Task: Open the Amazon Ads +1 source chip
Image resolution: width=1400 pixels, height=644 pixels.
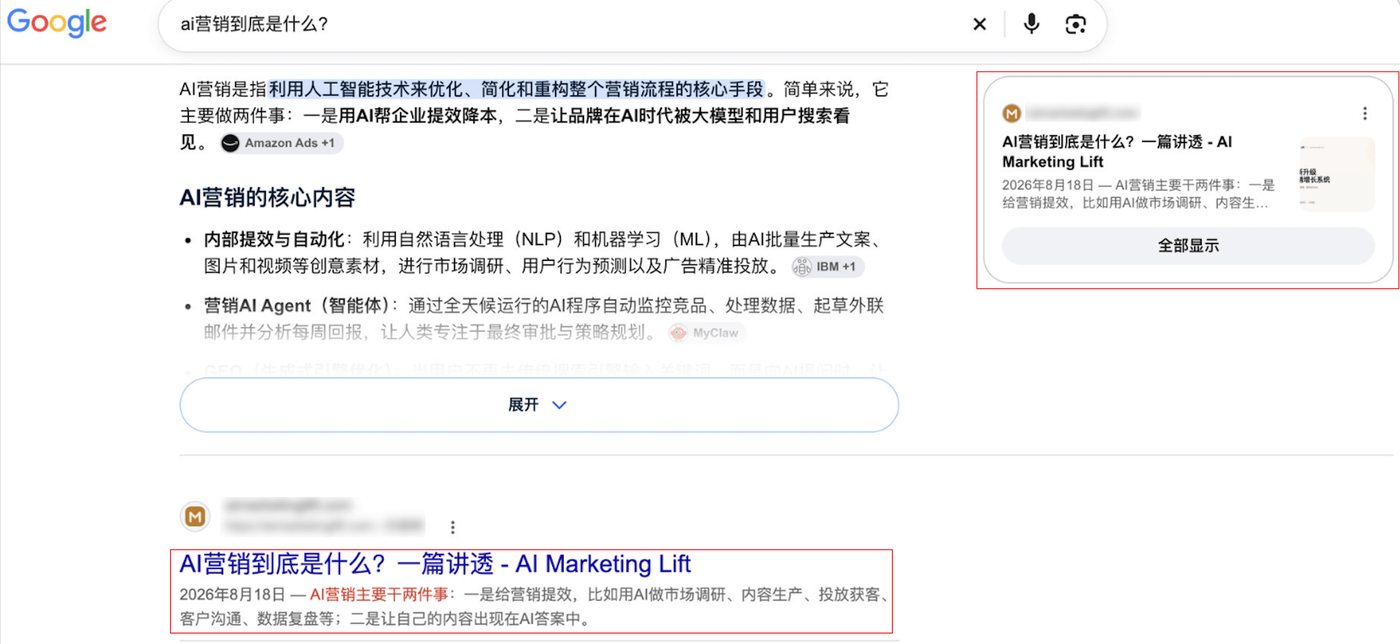Action: point(281,143)
